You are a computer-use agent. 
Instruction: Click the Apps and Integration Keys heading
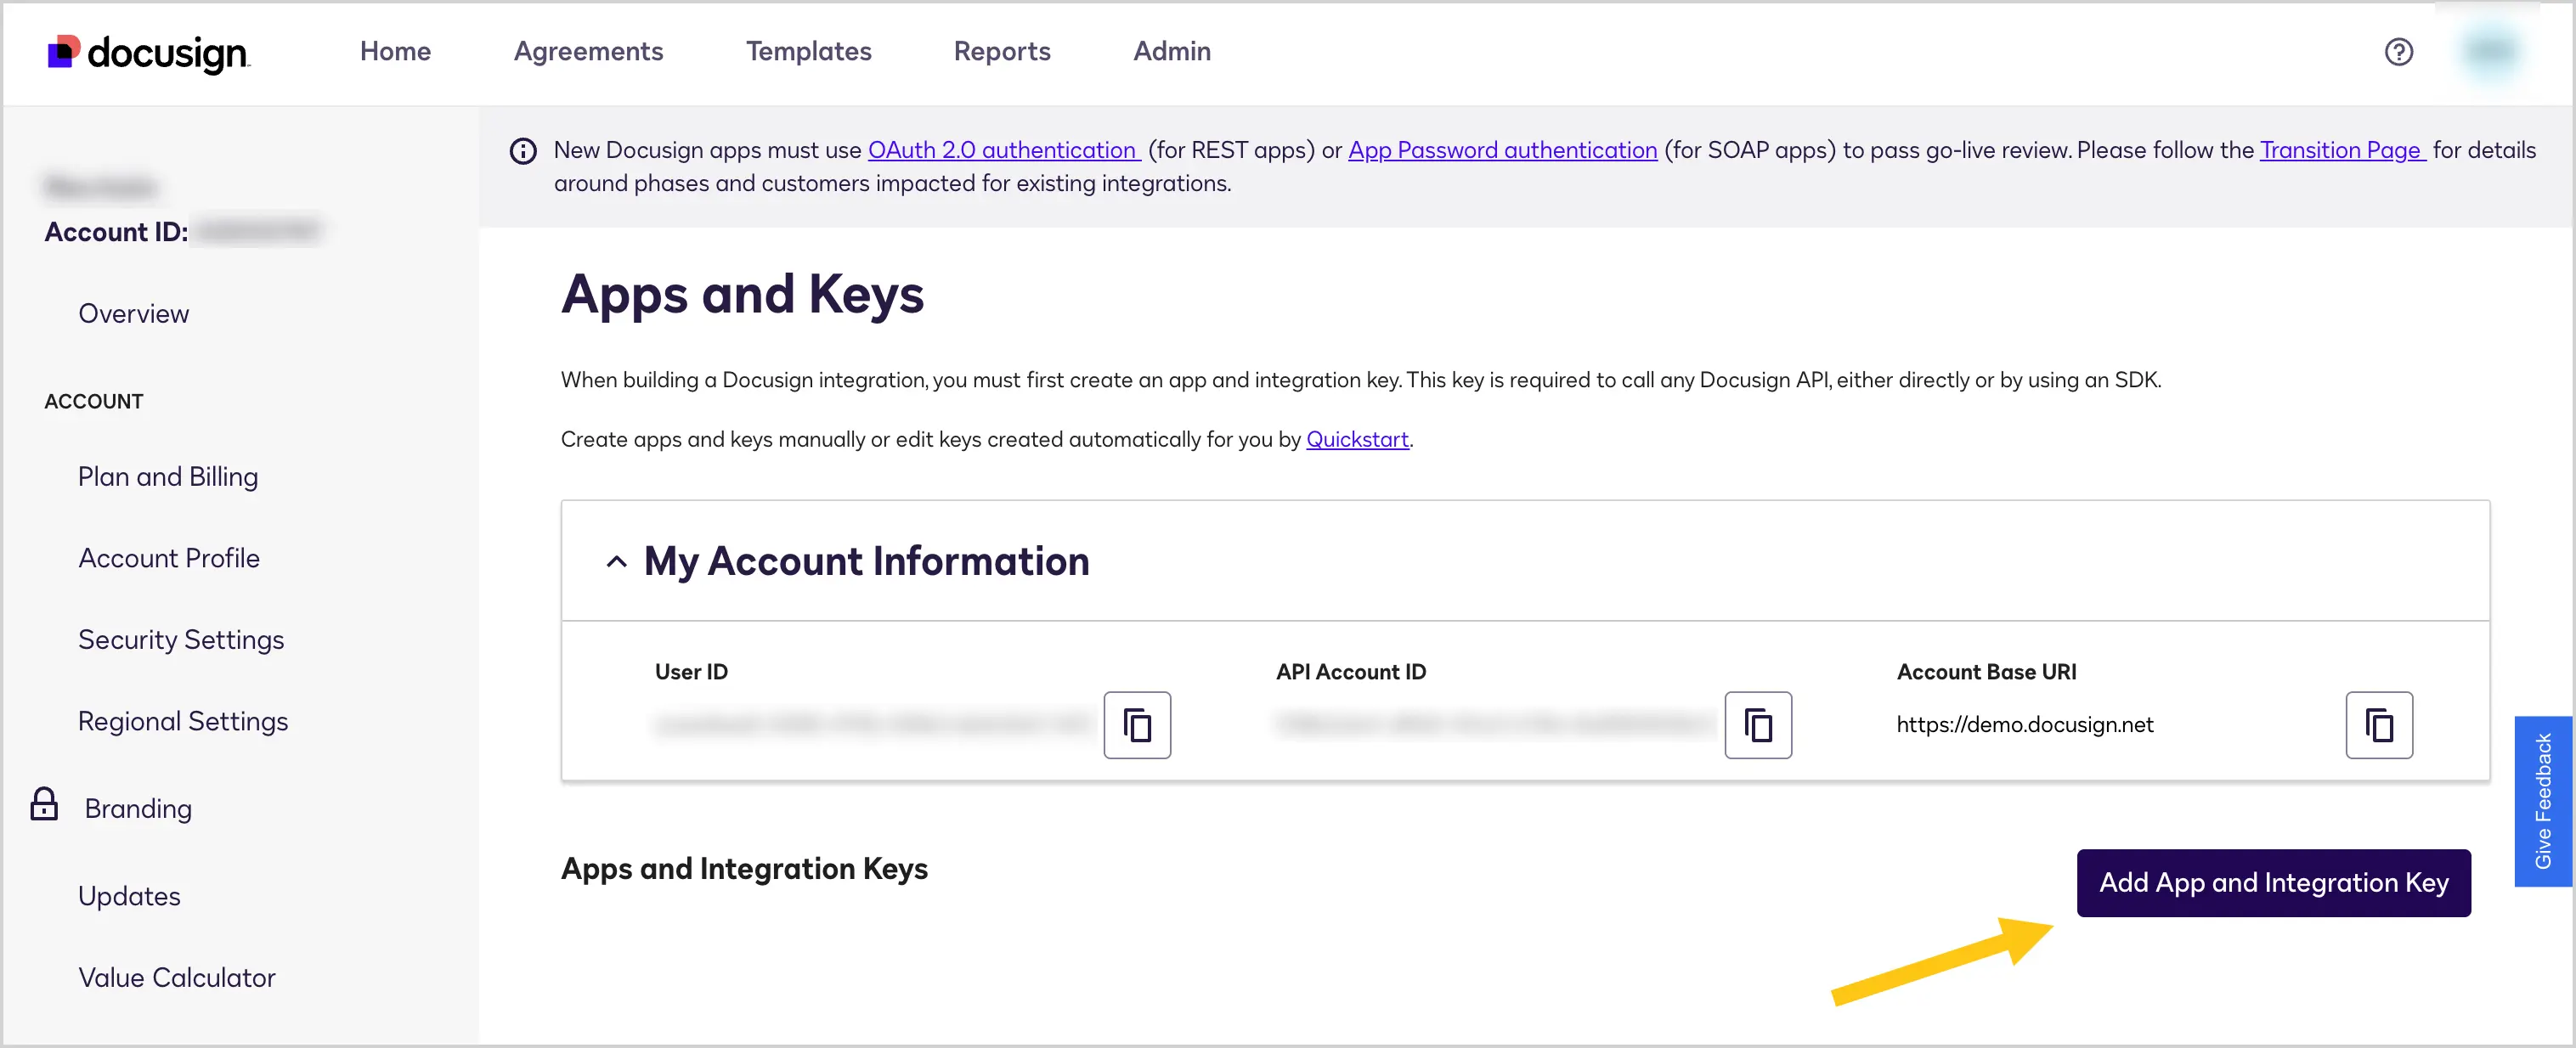(744, 869)
